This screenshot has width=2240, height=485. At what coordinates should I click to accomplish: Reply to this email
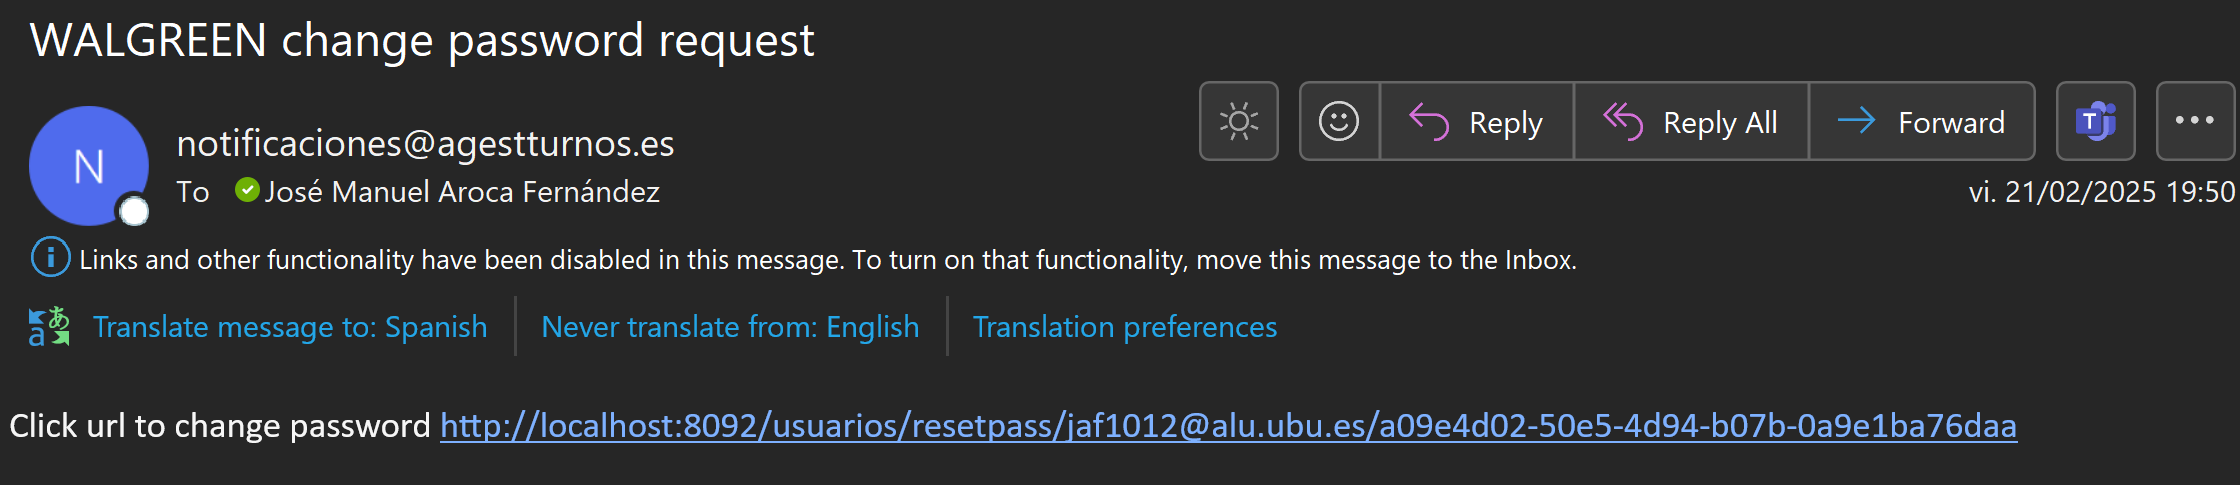point(1476,121)
